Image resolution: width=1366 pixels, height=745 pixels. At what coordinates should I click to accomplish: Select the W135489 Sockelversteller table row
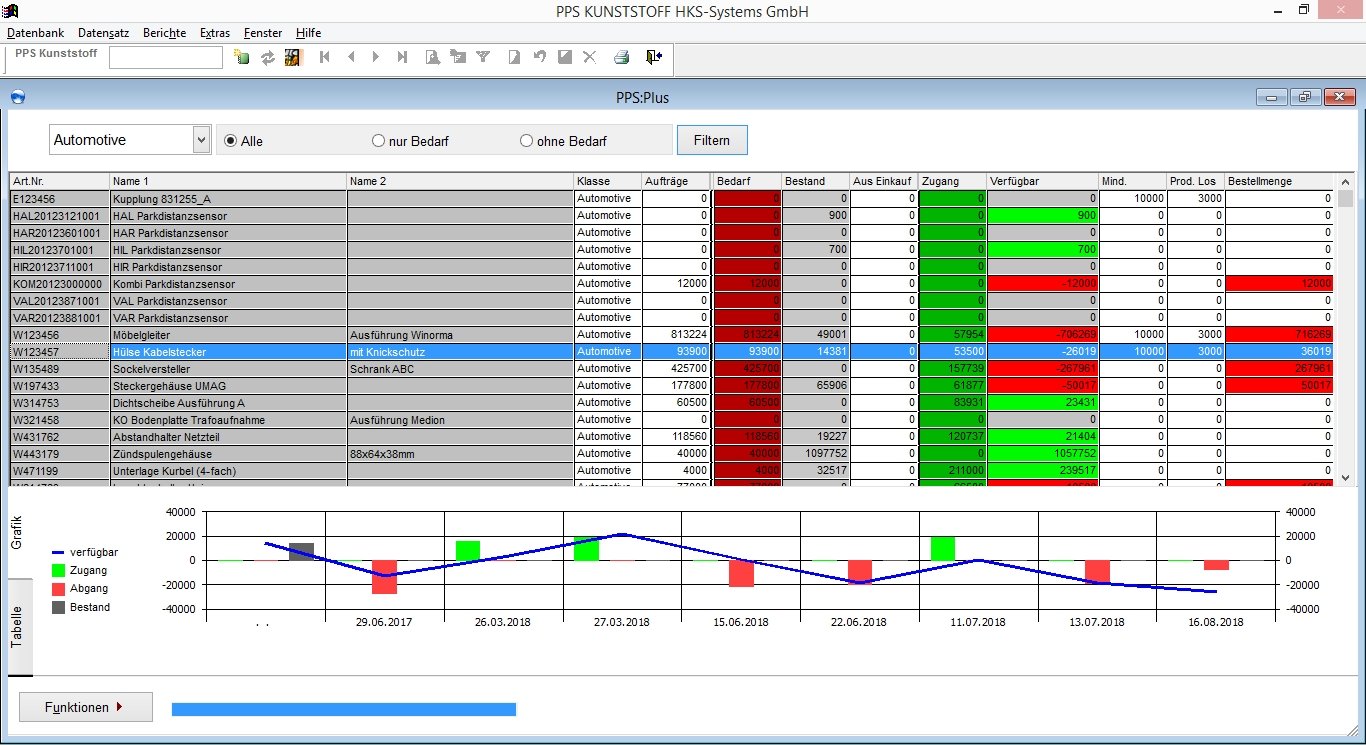[x=671, y=368]
